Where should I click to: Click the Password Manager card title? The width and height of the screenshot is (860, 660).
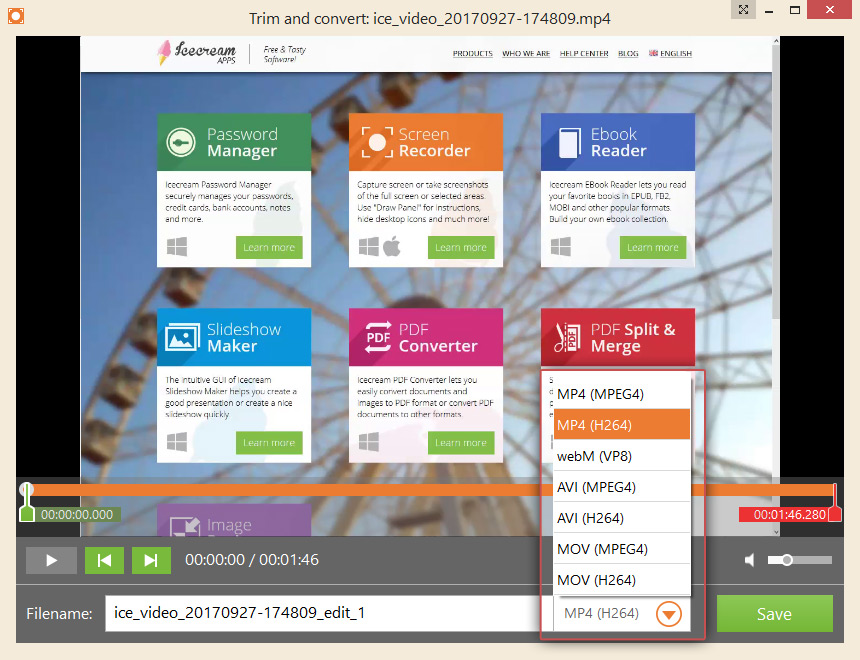click(242, 142)
